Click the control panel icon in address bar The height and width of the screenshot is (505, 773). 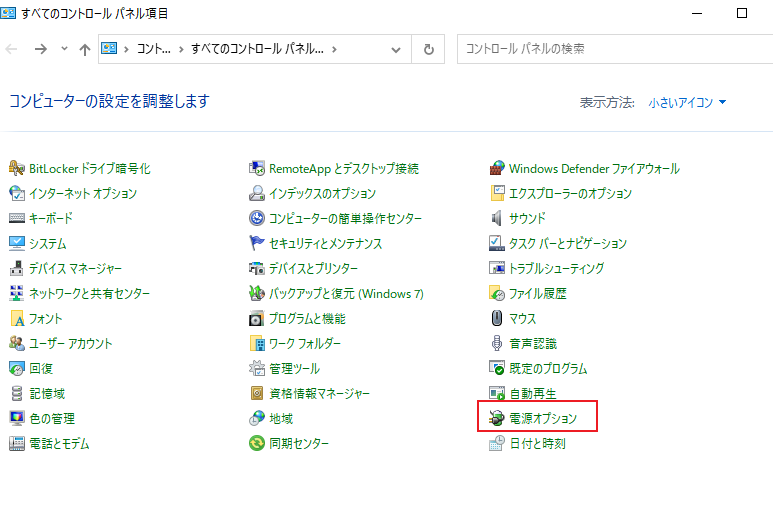pos(109,48)
